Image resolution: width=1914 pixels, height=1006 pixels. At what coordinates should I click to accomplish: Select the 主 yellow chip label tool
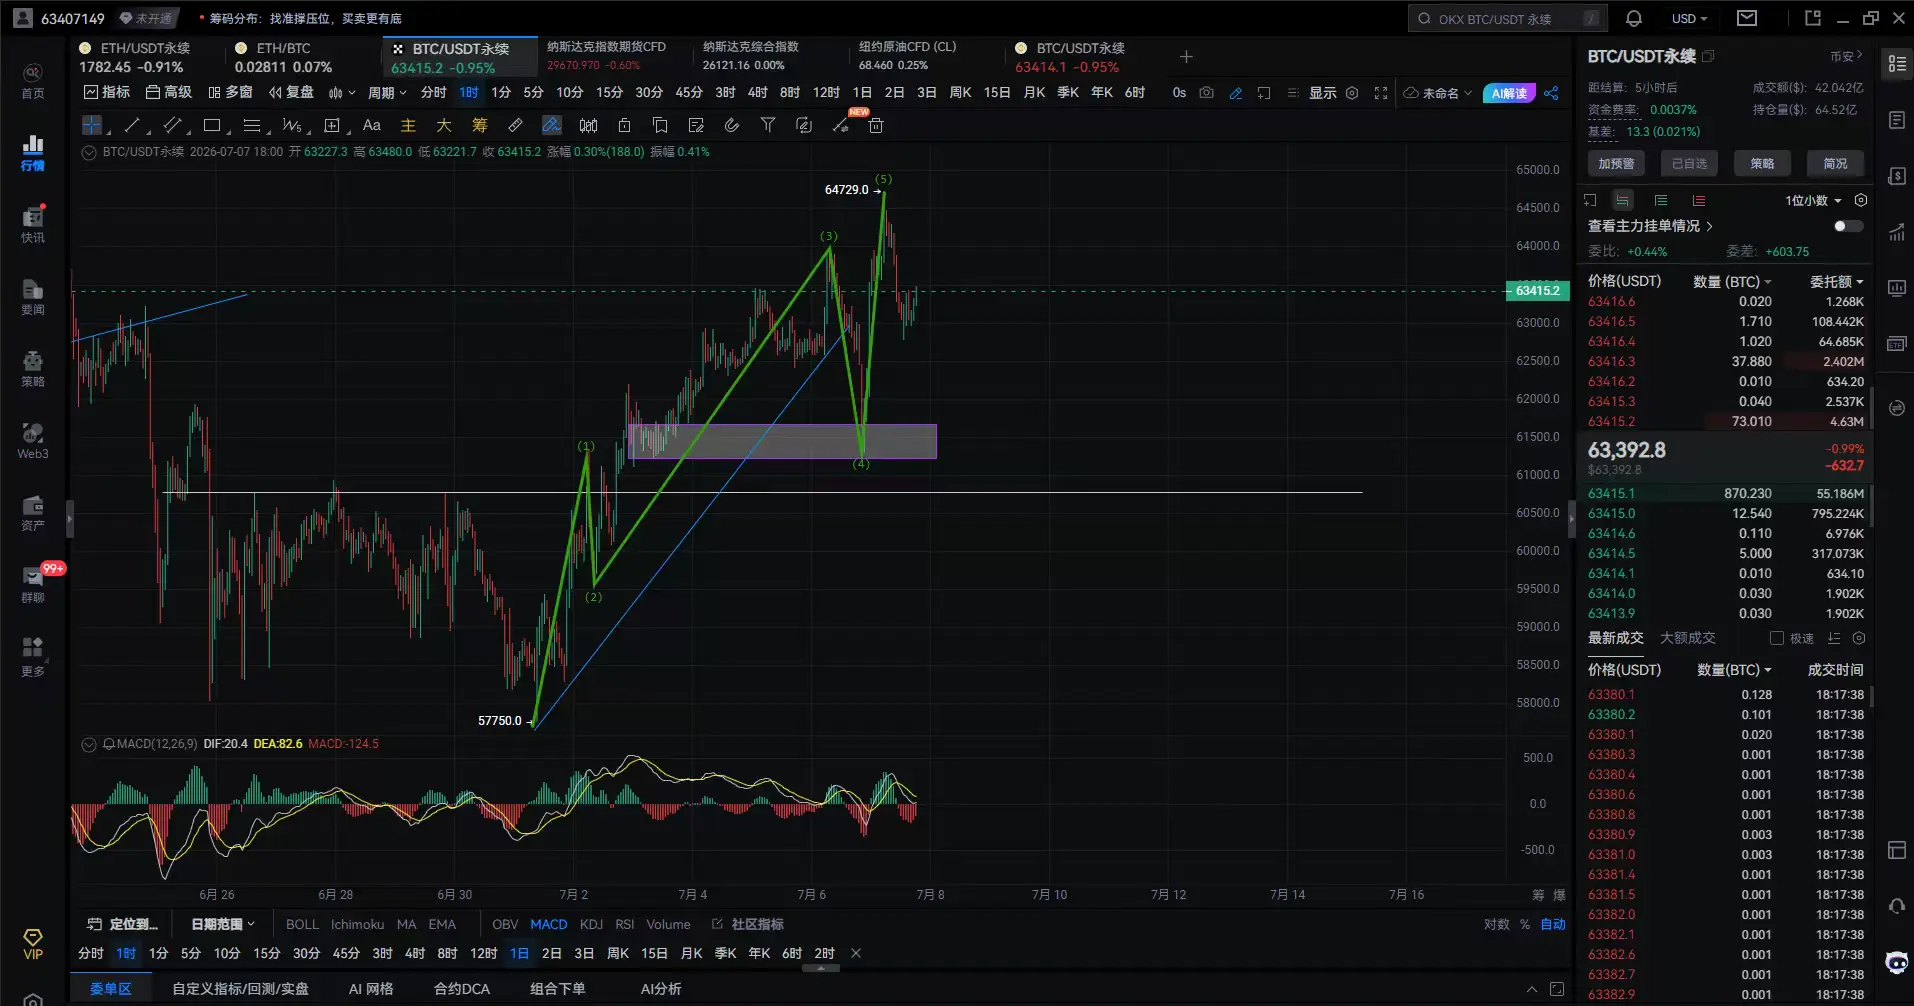(408, 125)
